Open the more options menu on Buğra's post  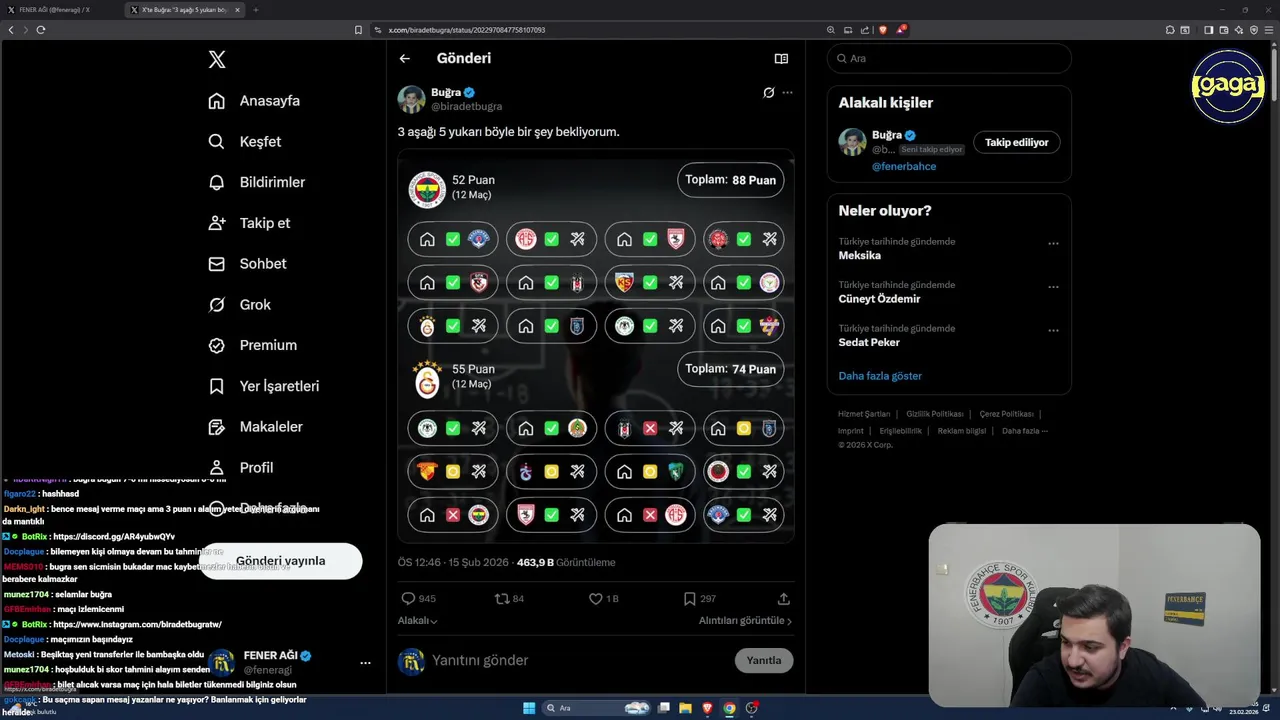point(787,93)
